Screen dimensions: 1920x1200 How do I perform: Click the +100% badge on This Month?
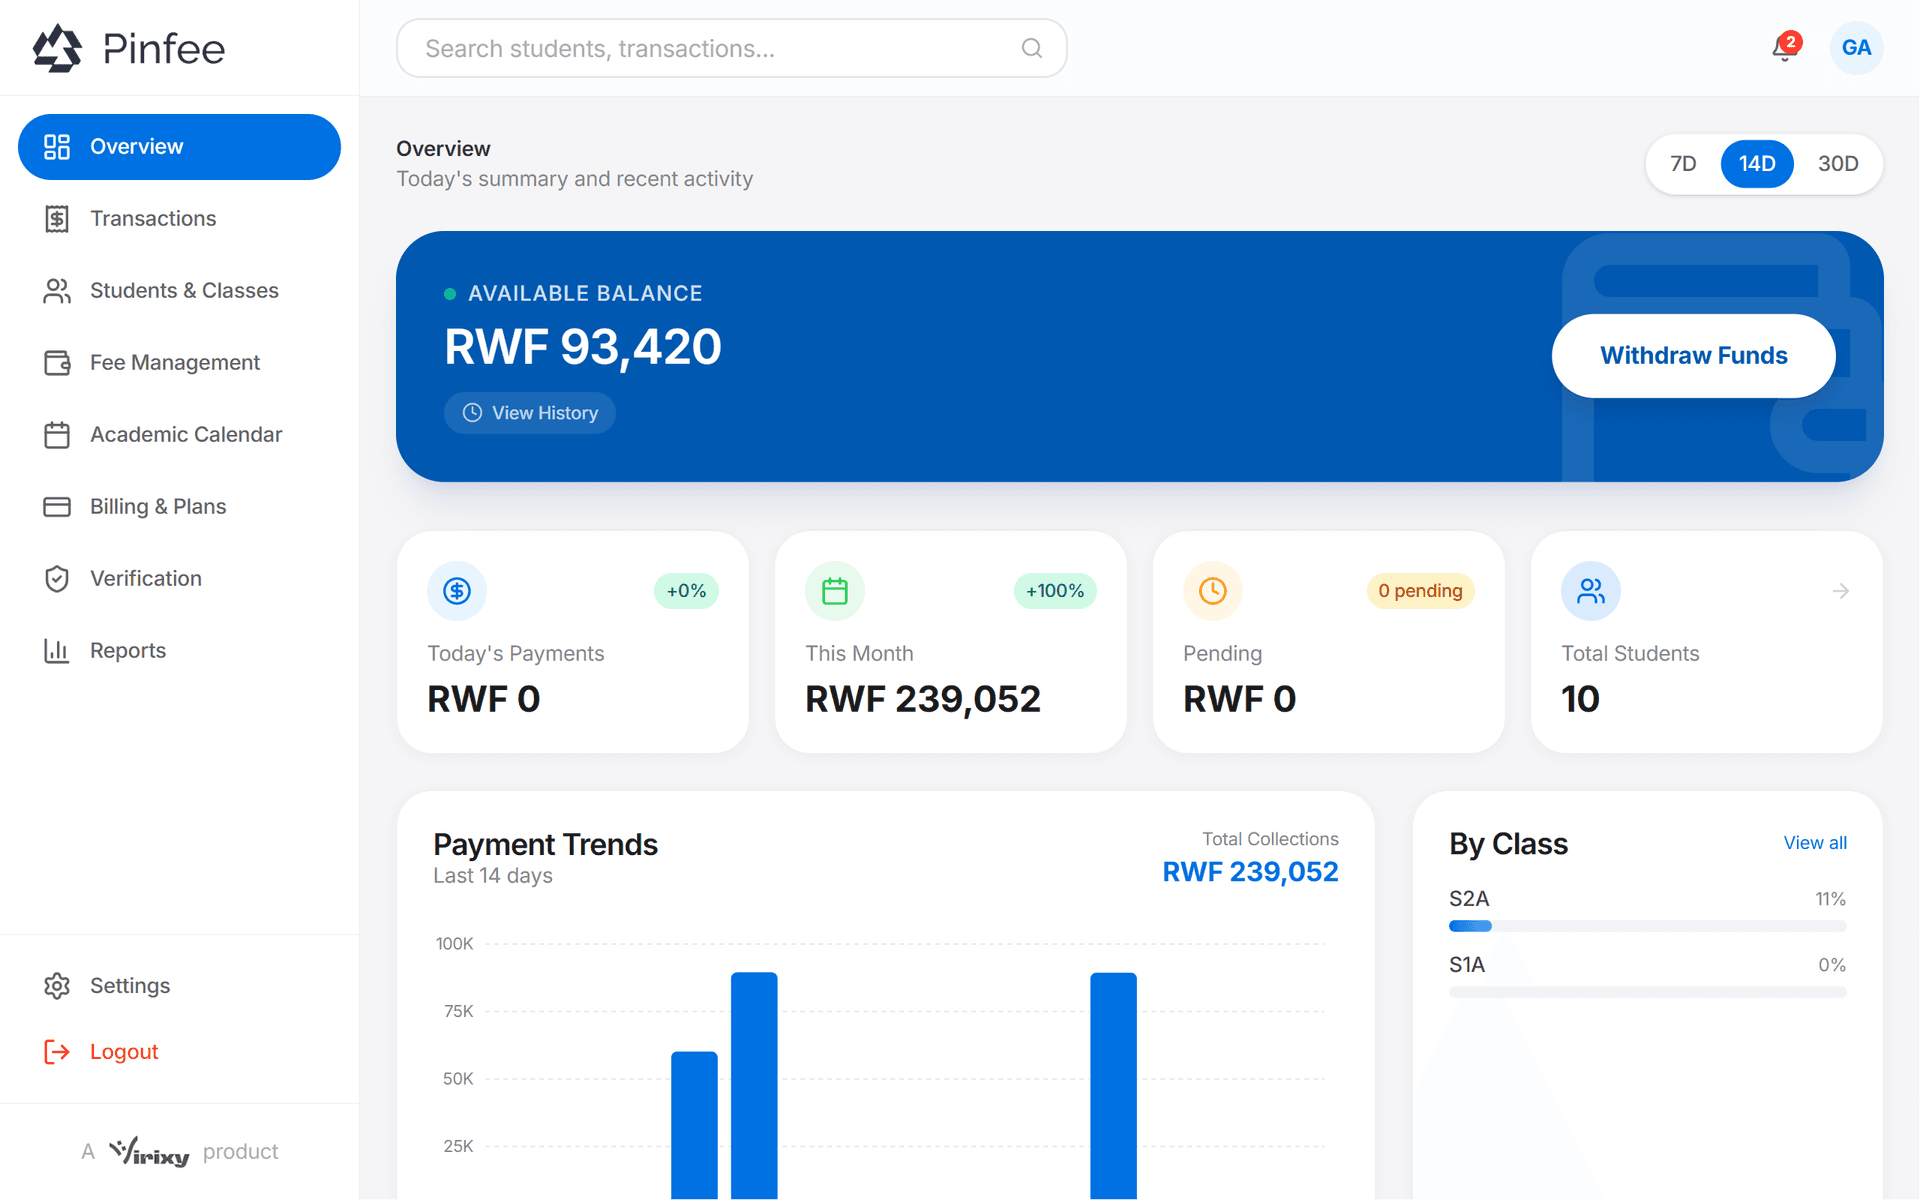coord(1055,591)
